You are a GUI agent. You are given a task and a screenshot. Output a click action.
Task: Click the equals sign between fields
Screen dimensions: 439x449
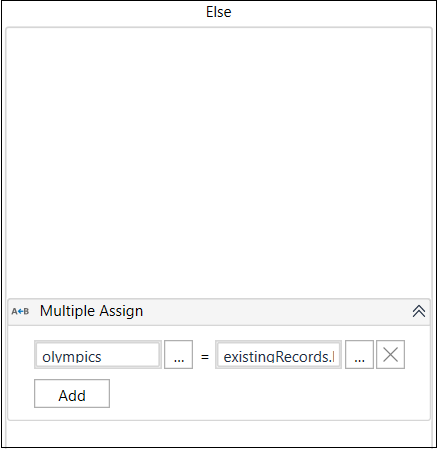coord(205,357)
